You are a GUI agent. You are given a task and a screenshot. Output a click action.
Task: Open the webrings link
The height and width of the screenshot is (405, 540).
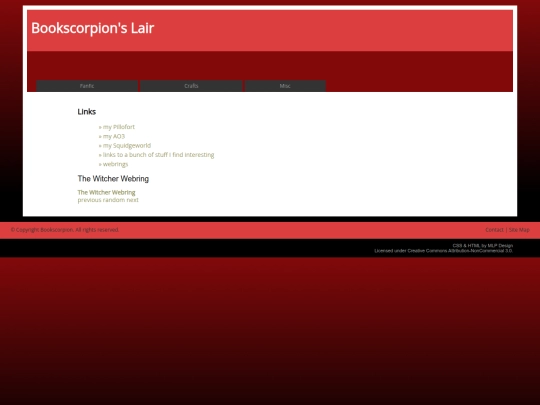[115, 164]
